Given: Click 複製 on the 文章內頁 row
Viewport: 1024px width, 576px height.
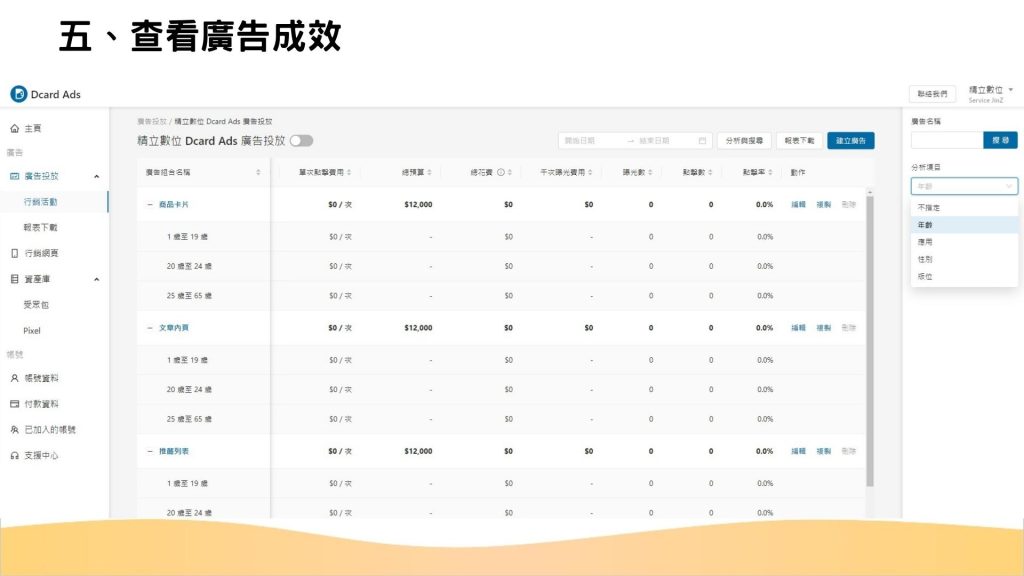Looking at the screenshot, I should click(x=824, y=328).
